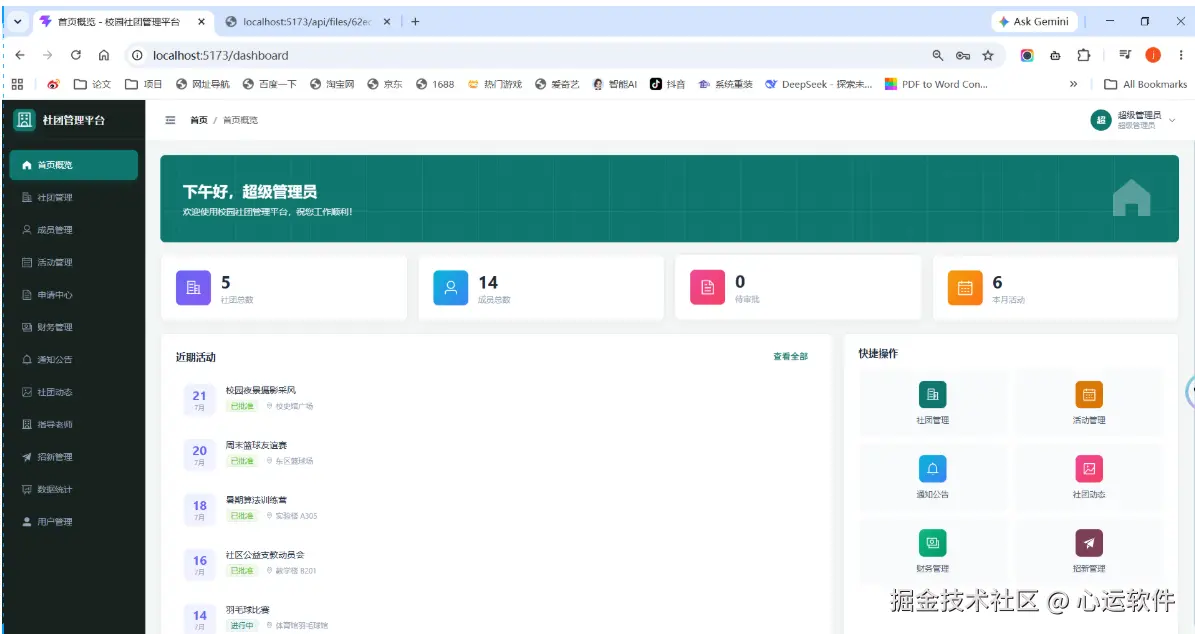Open 活动管理 quick action tile

tap(1089, 403)
